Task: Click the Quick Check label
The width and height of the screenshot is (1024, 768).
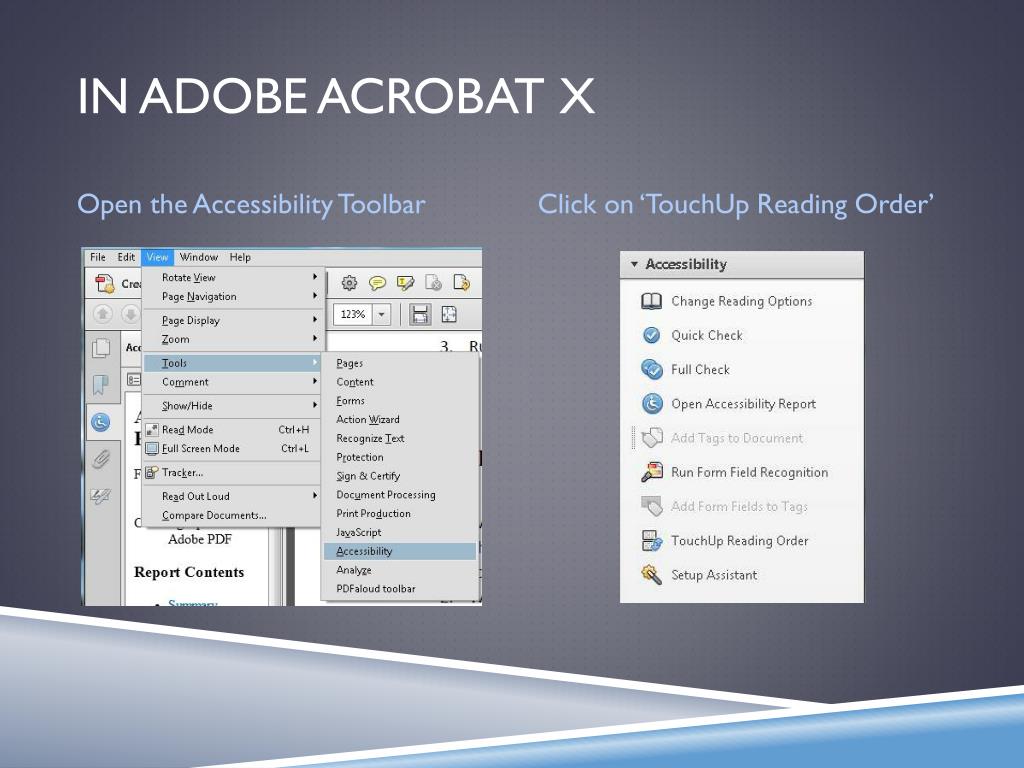Action: (707, 335)
